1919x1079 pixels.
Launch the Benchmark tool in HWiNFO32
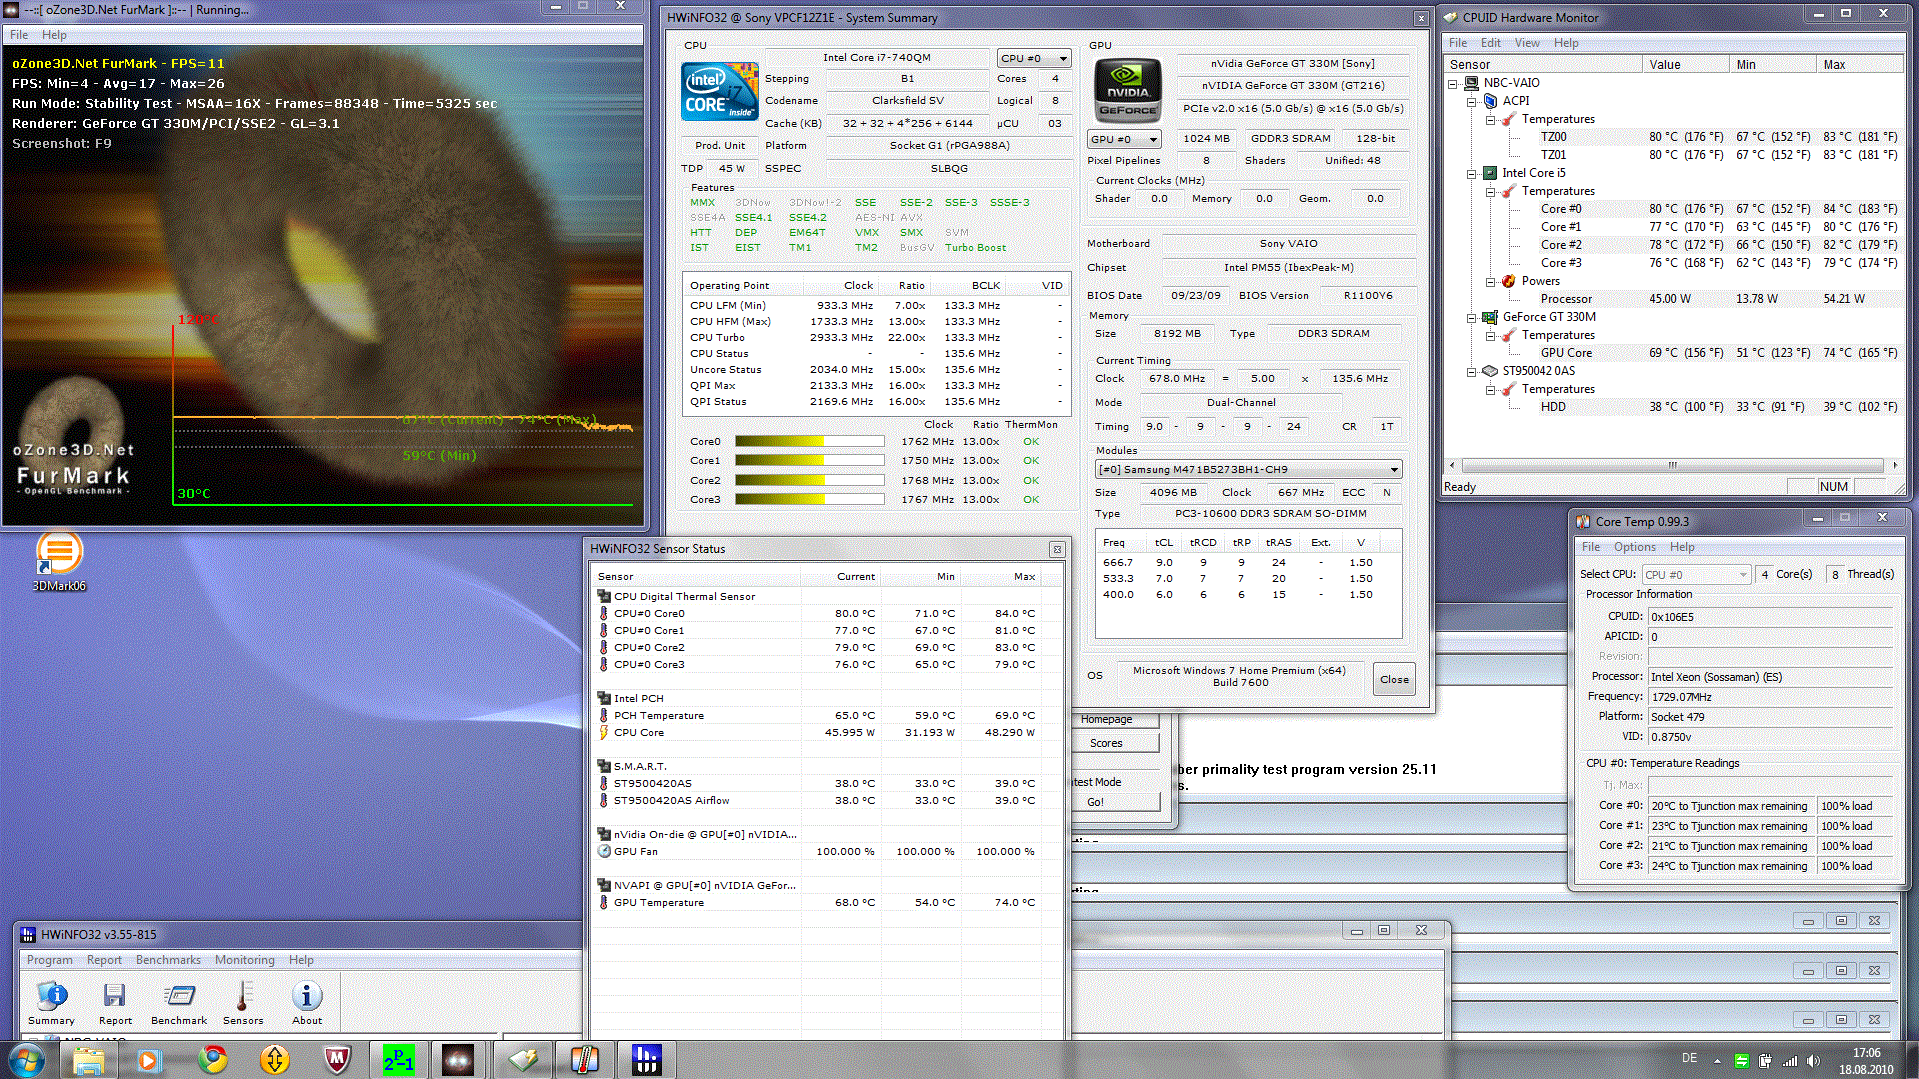(x=179, y=1003)
